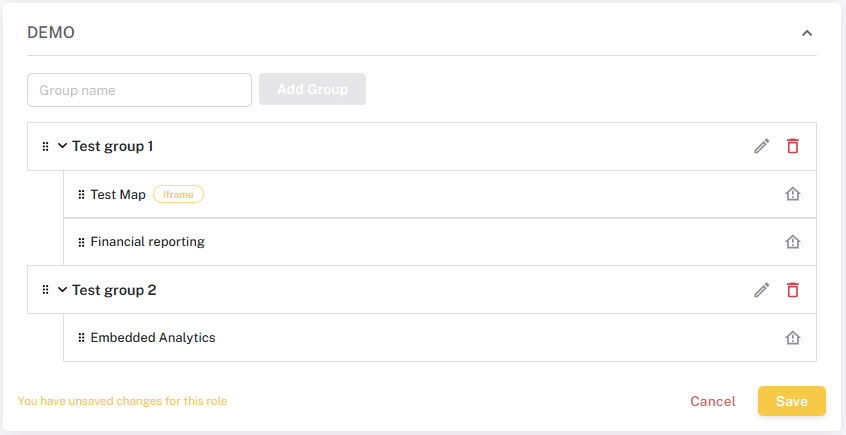Viewport: 846px width, 435px height.
Task: Edit Test group 1 with pencil icon
Action: click(762, 146)
